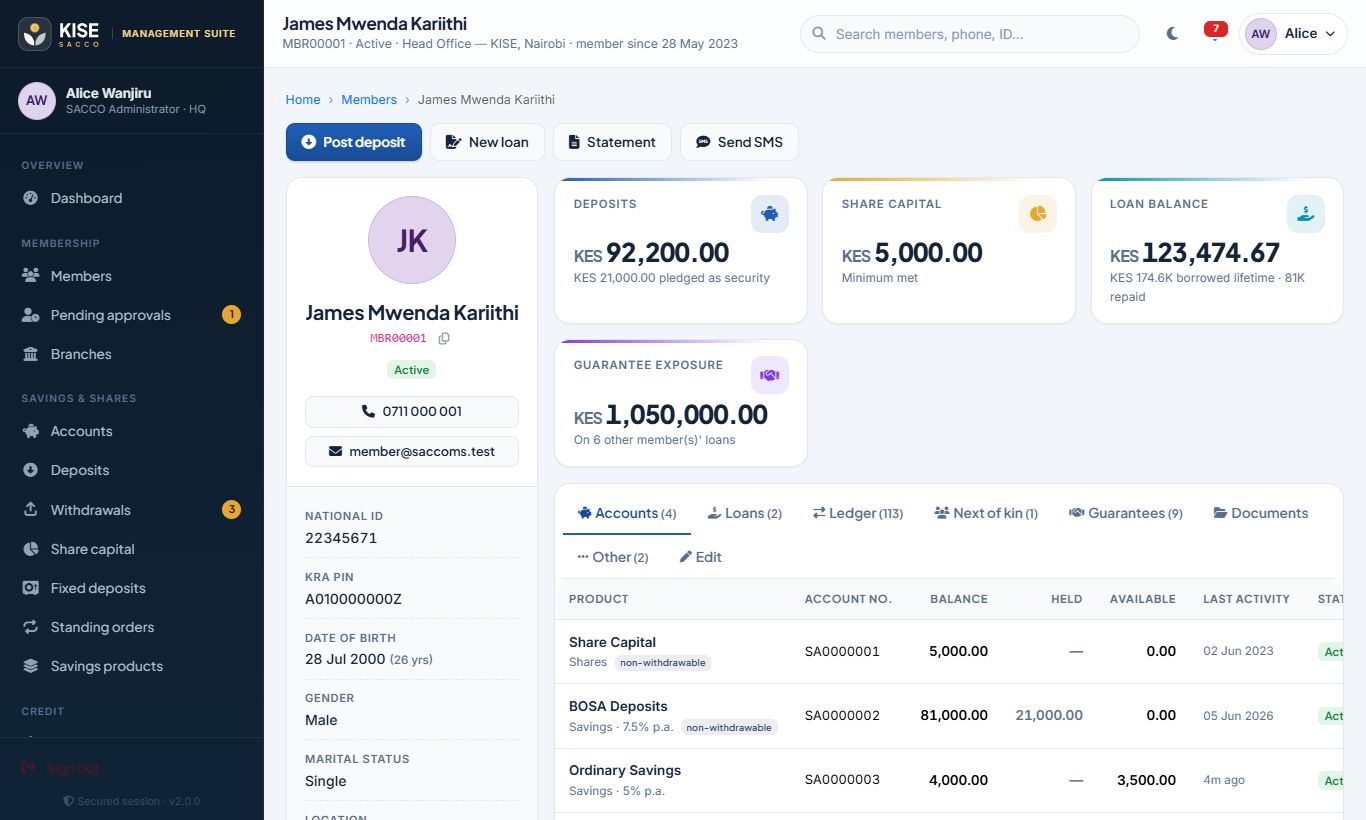
Task: Switch to the Documents tab
Action: click(1260, 513)
